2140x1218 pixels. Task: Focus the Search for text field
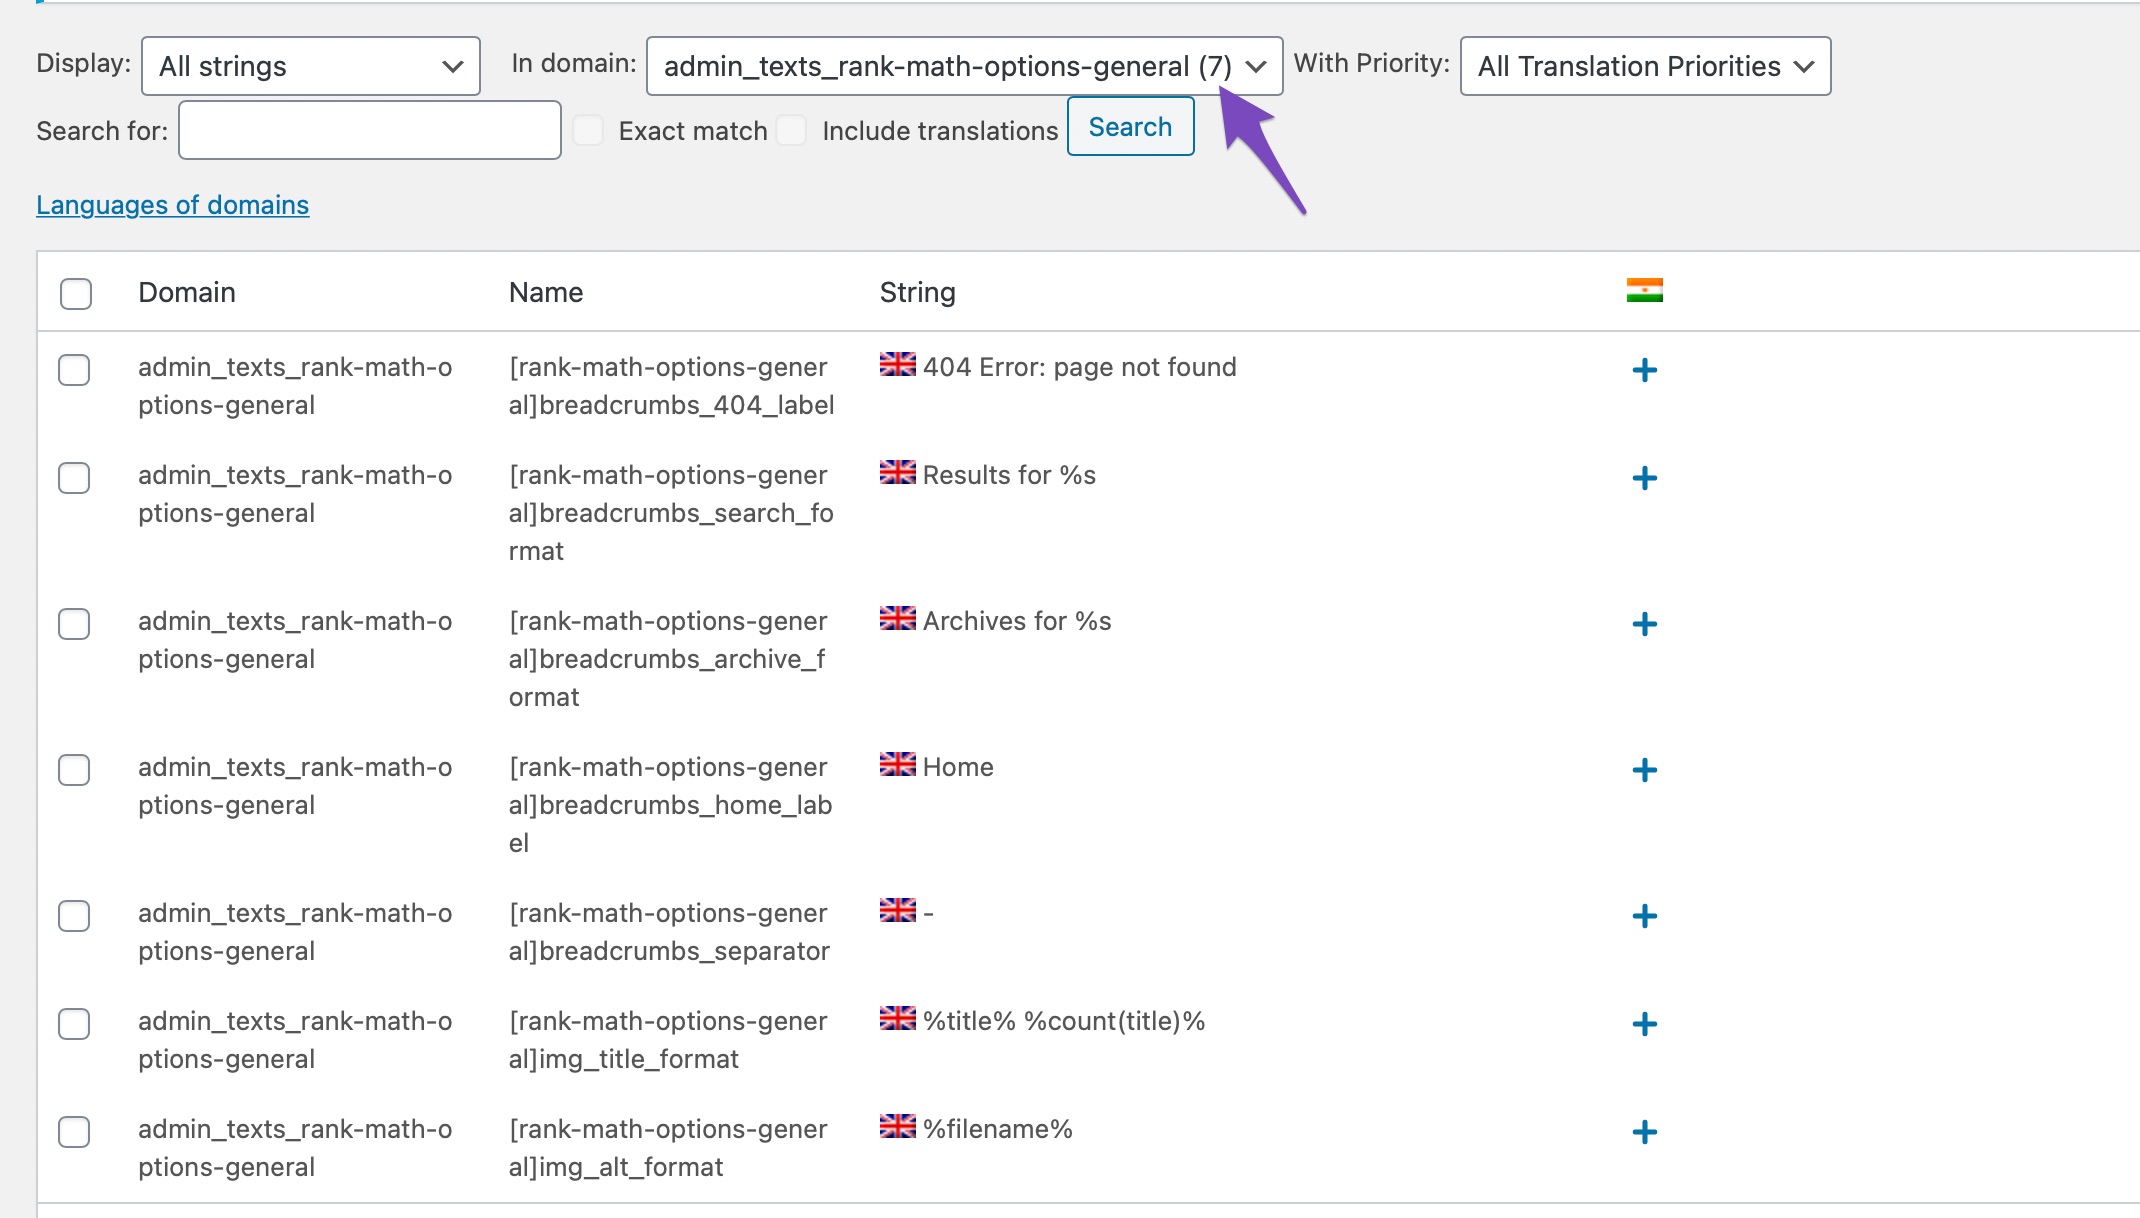click(370, 130)
